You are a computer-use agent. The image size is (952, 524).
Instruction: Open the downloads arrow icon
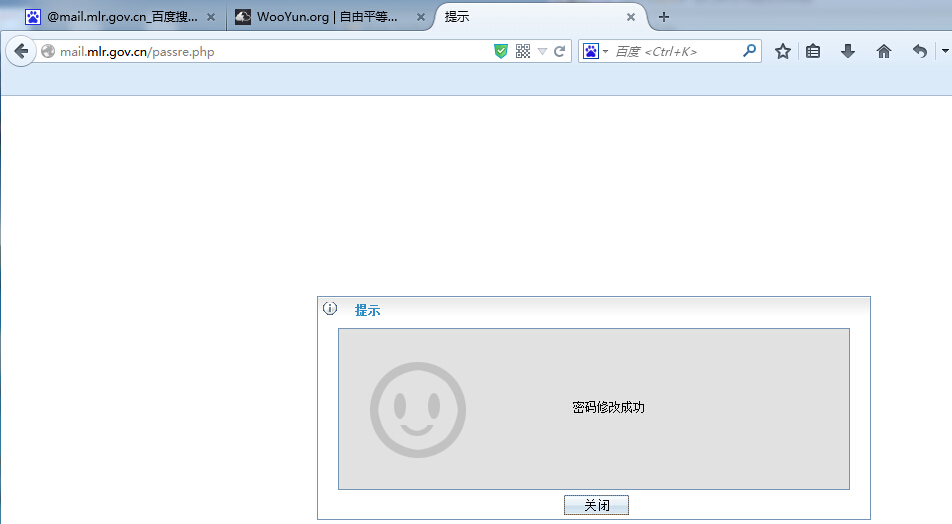848,52
